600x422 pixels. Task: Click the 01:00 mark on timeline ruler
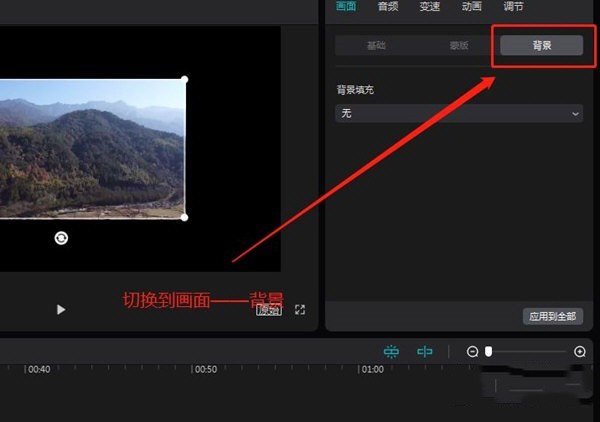(371, 370)
